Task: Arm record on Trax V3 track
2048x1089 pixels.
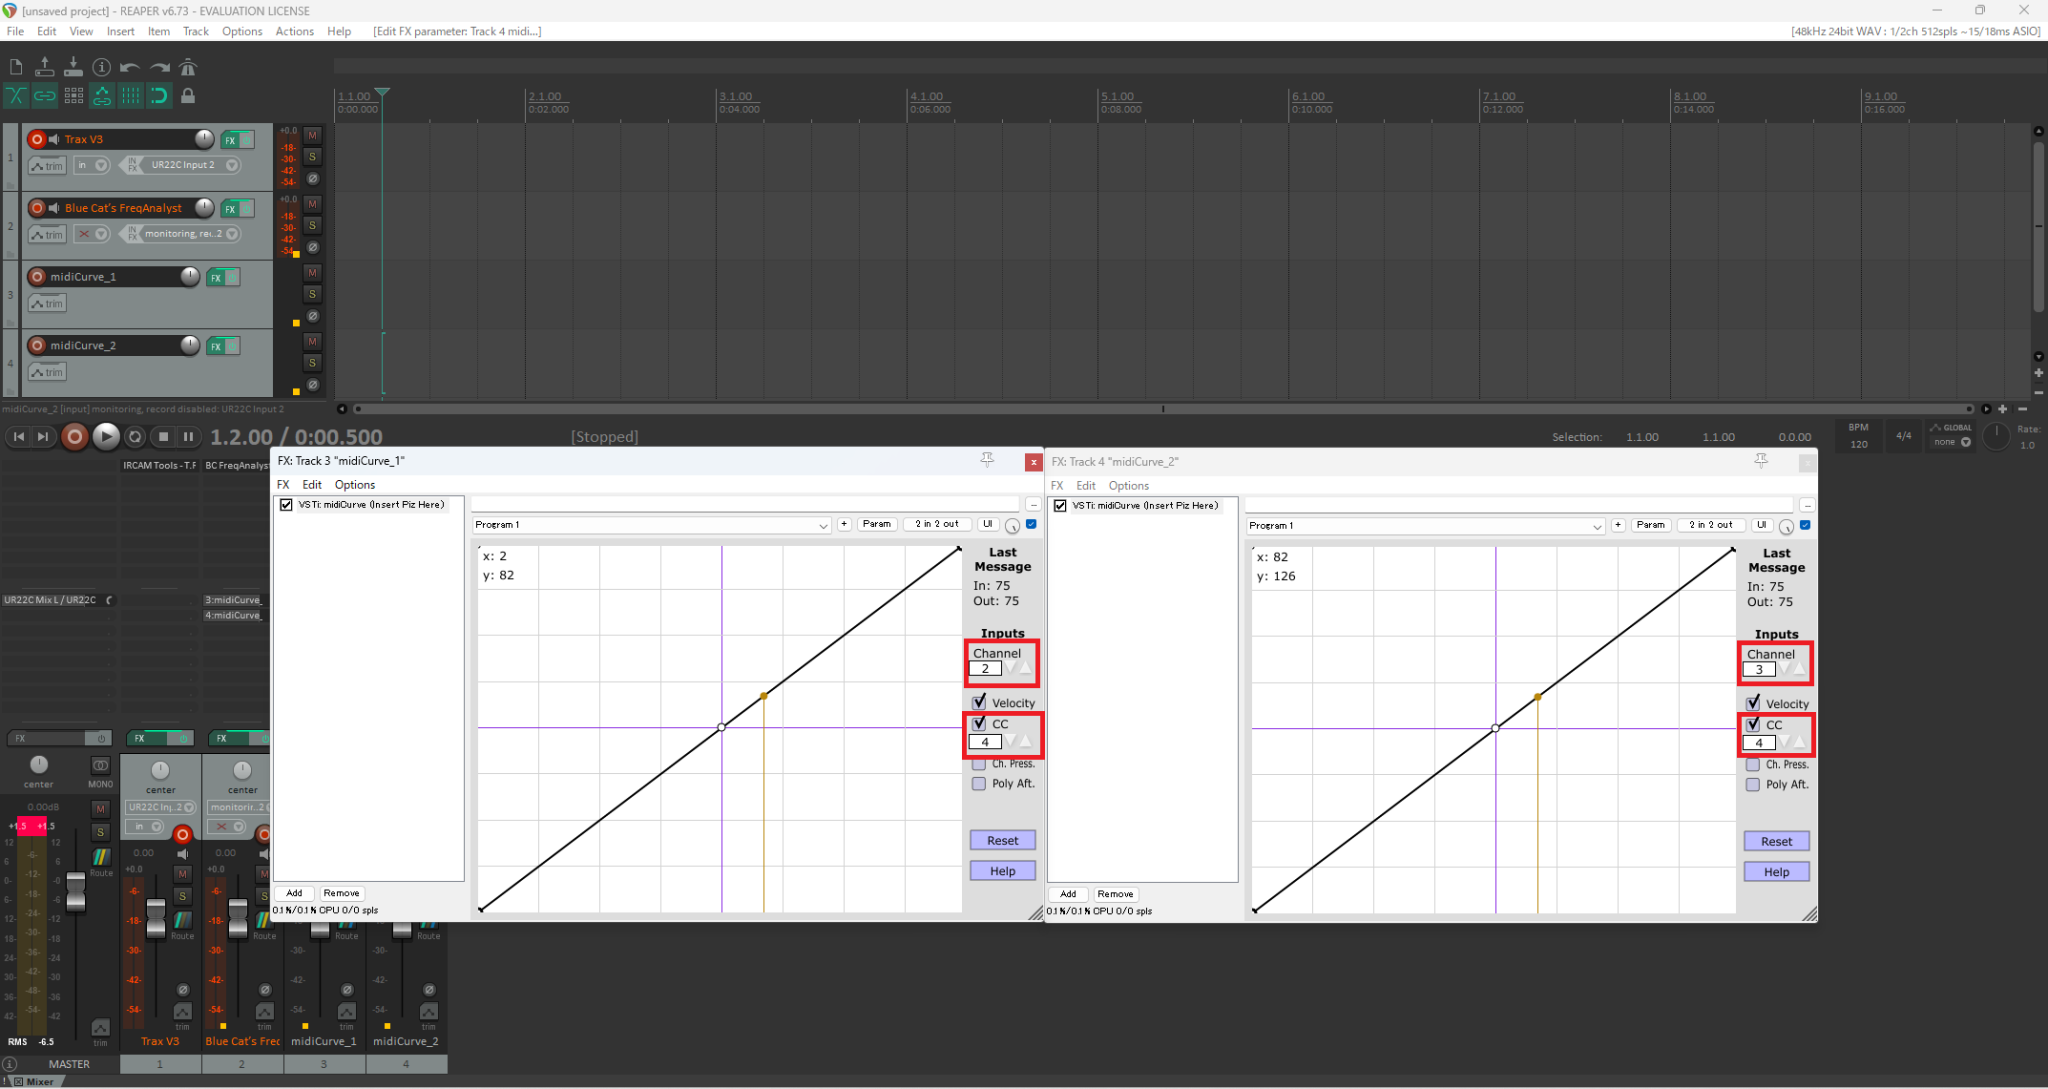Action: click(x=37, y=139)
